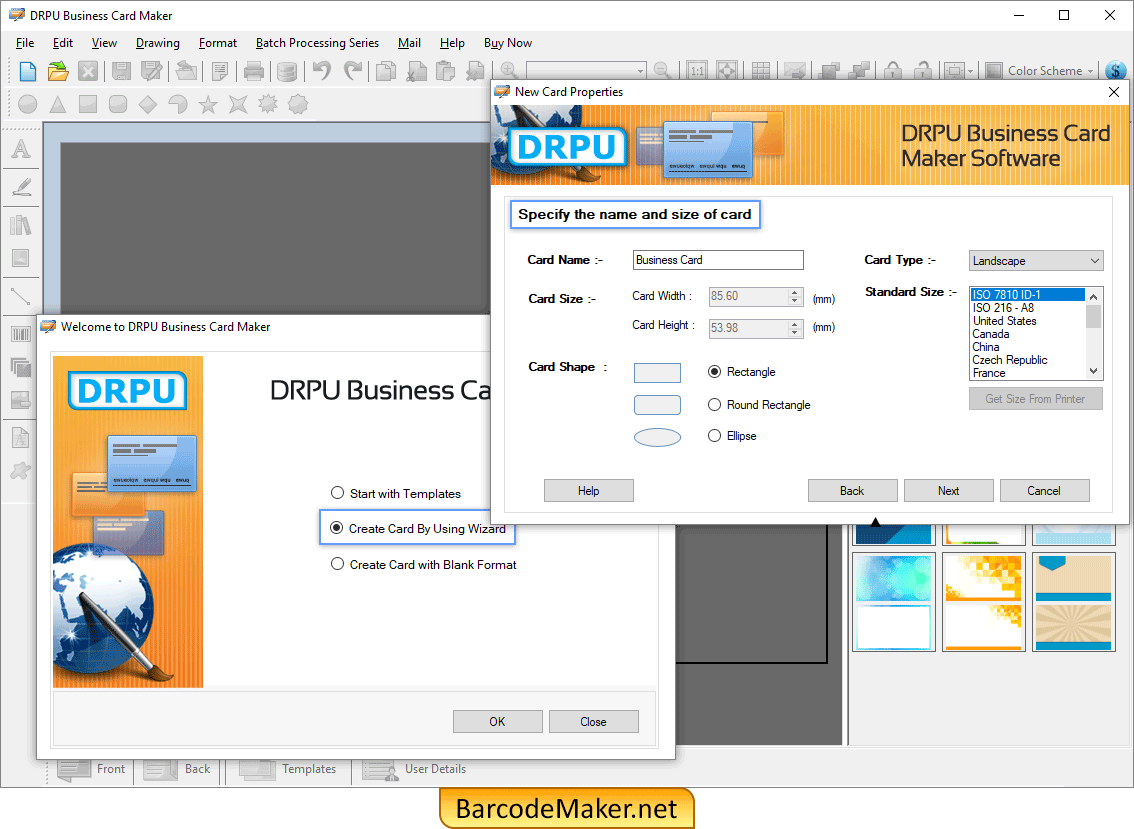The width and height of the screenshot is (1134, 829).
Task: Open the Library books tool in sidebar
Action: (x=21, y=225)
